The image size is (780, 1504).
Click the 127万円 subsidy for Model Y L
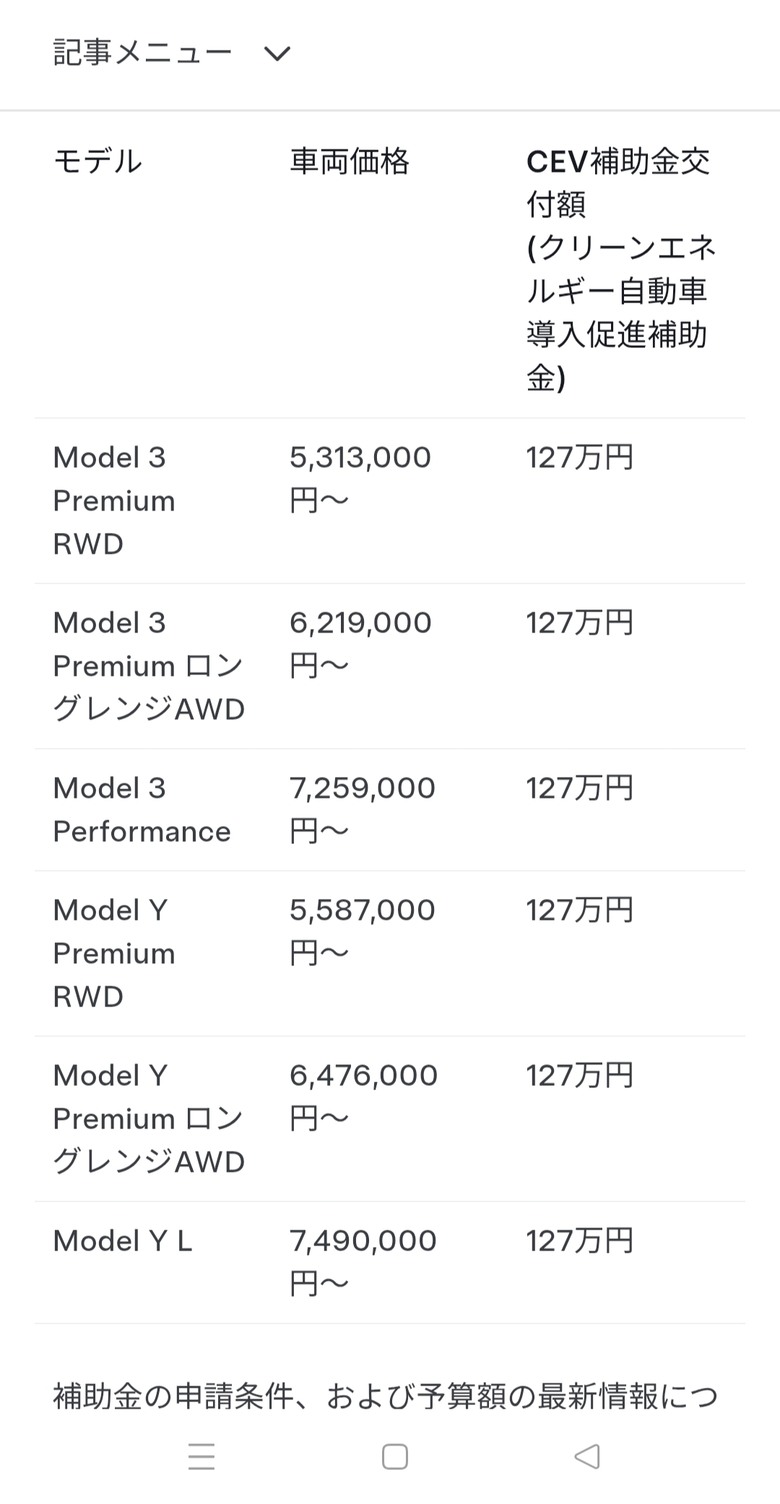pyautogui.click(x=580, y=1241)
